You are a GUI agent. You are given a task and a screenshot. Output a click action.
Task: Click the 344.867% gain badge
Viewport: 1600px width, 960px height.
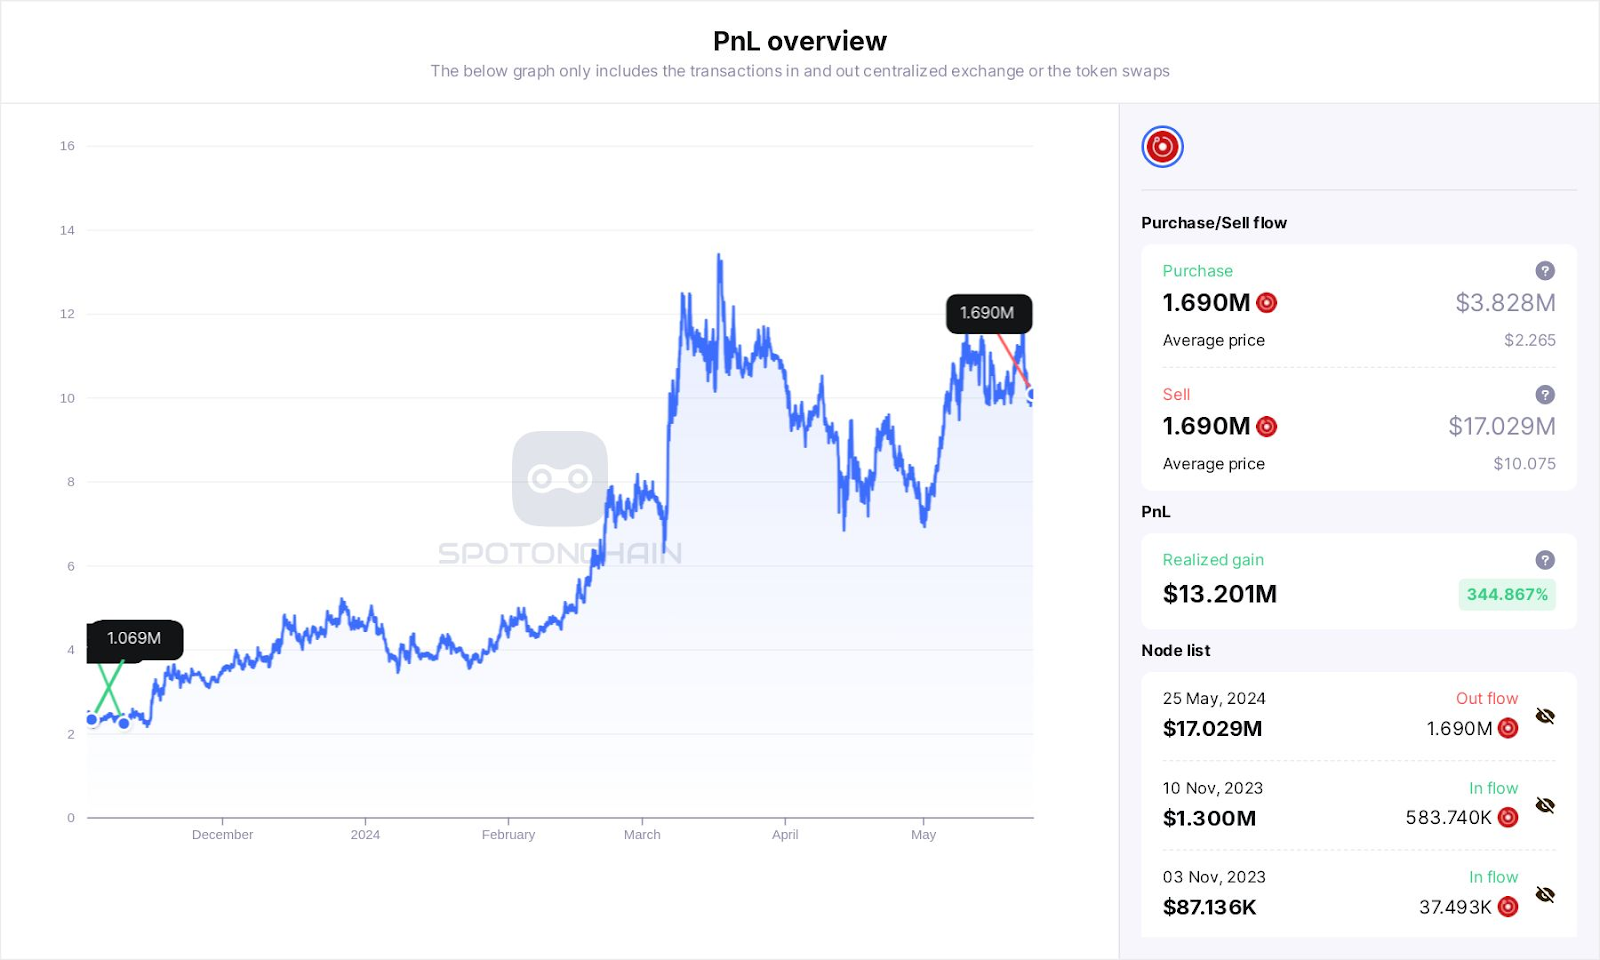click(1507, 594)
